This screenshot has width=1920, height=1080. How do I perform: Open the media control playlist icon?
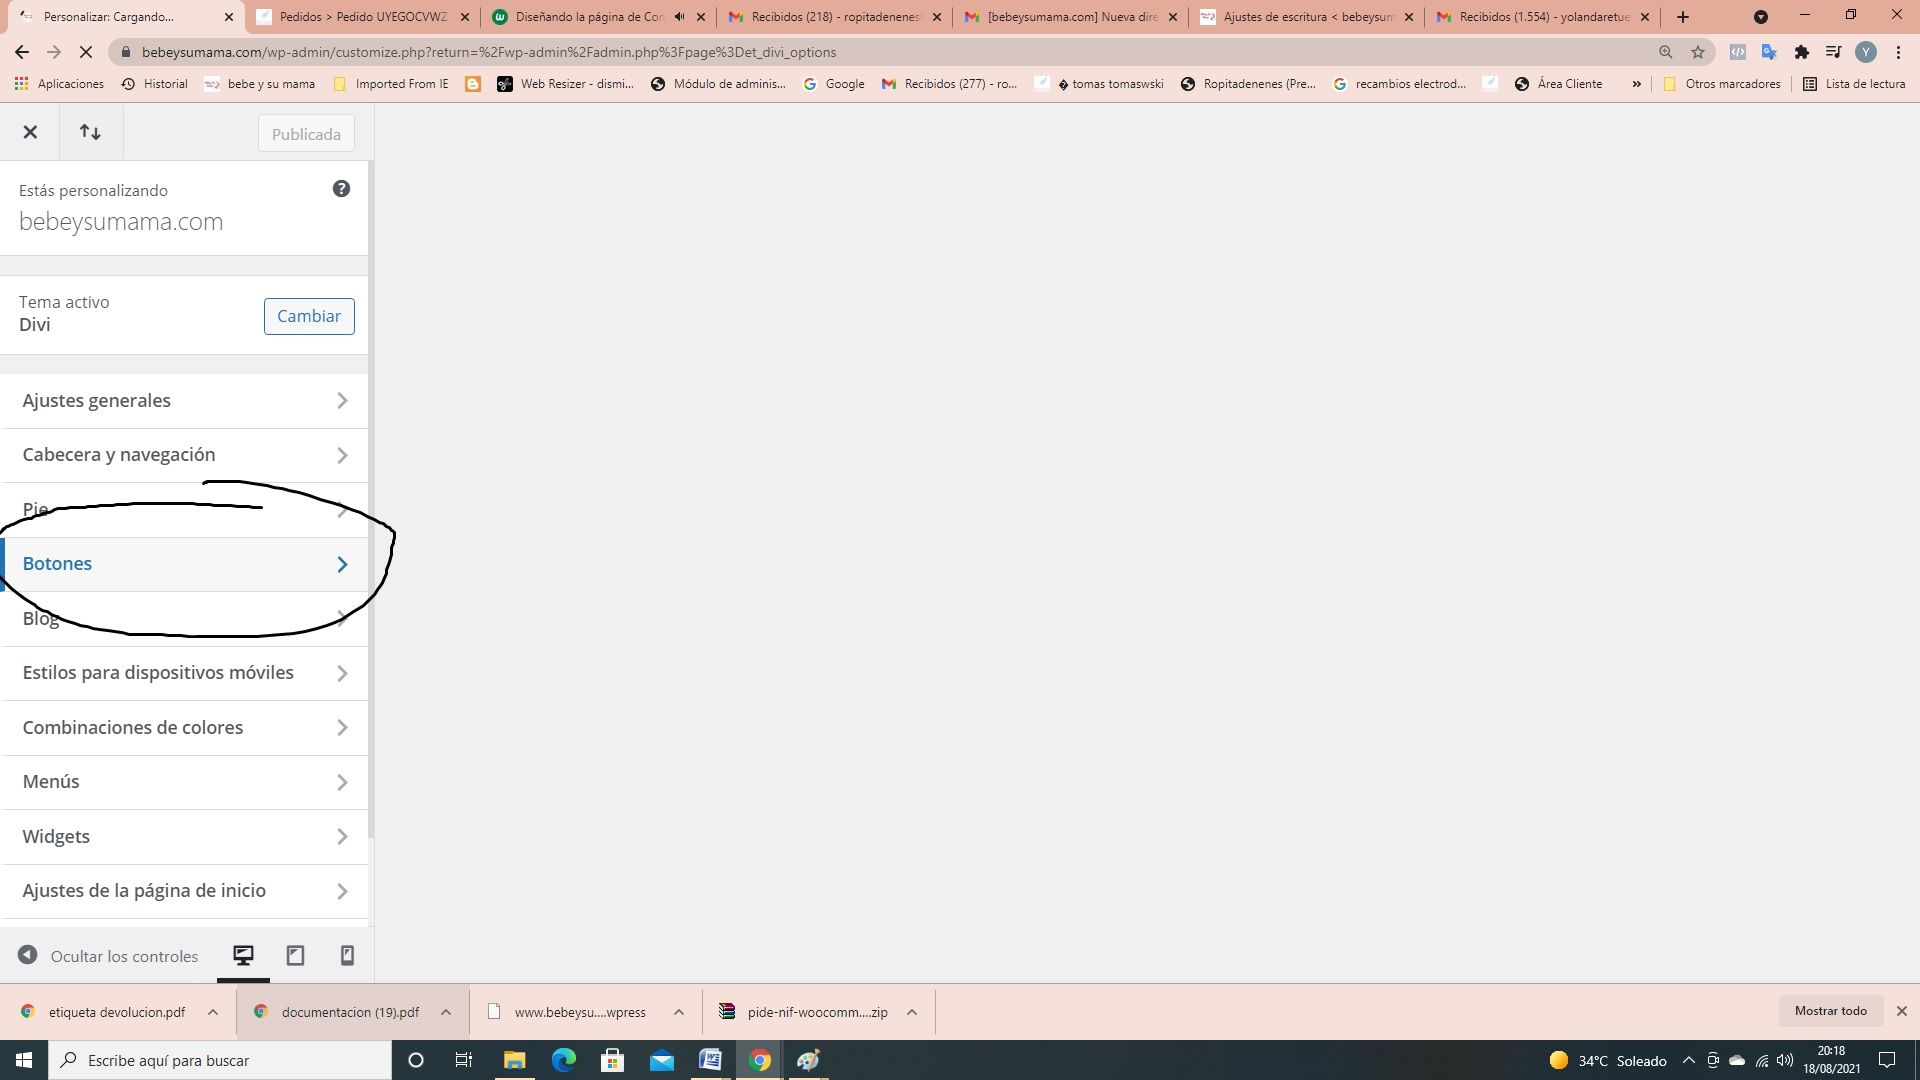click(x=1833, y=52)
